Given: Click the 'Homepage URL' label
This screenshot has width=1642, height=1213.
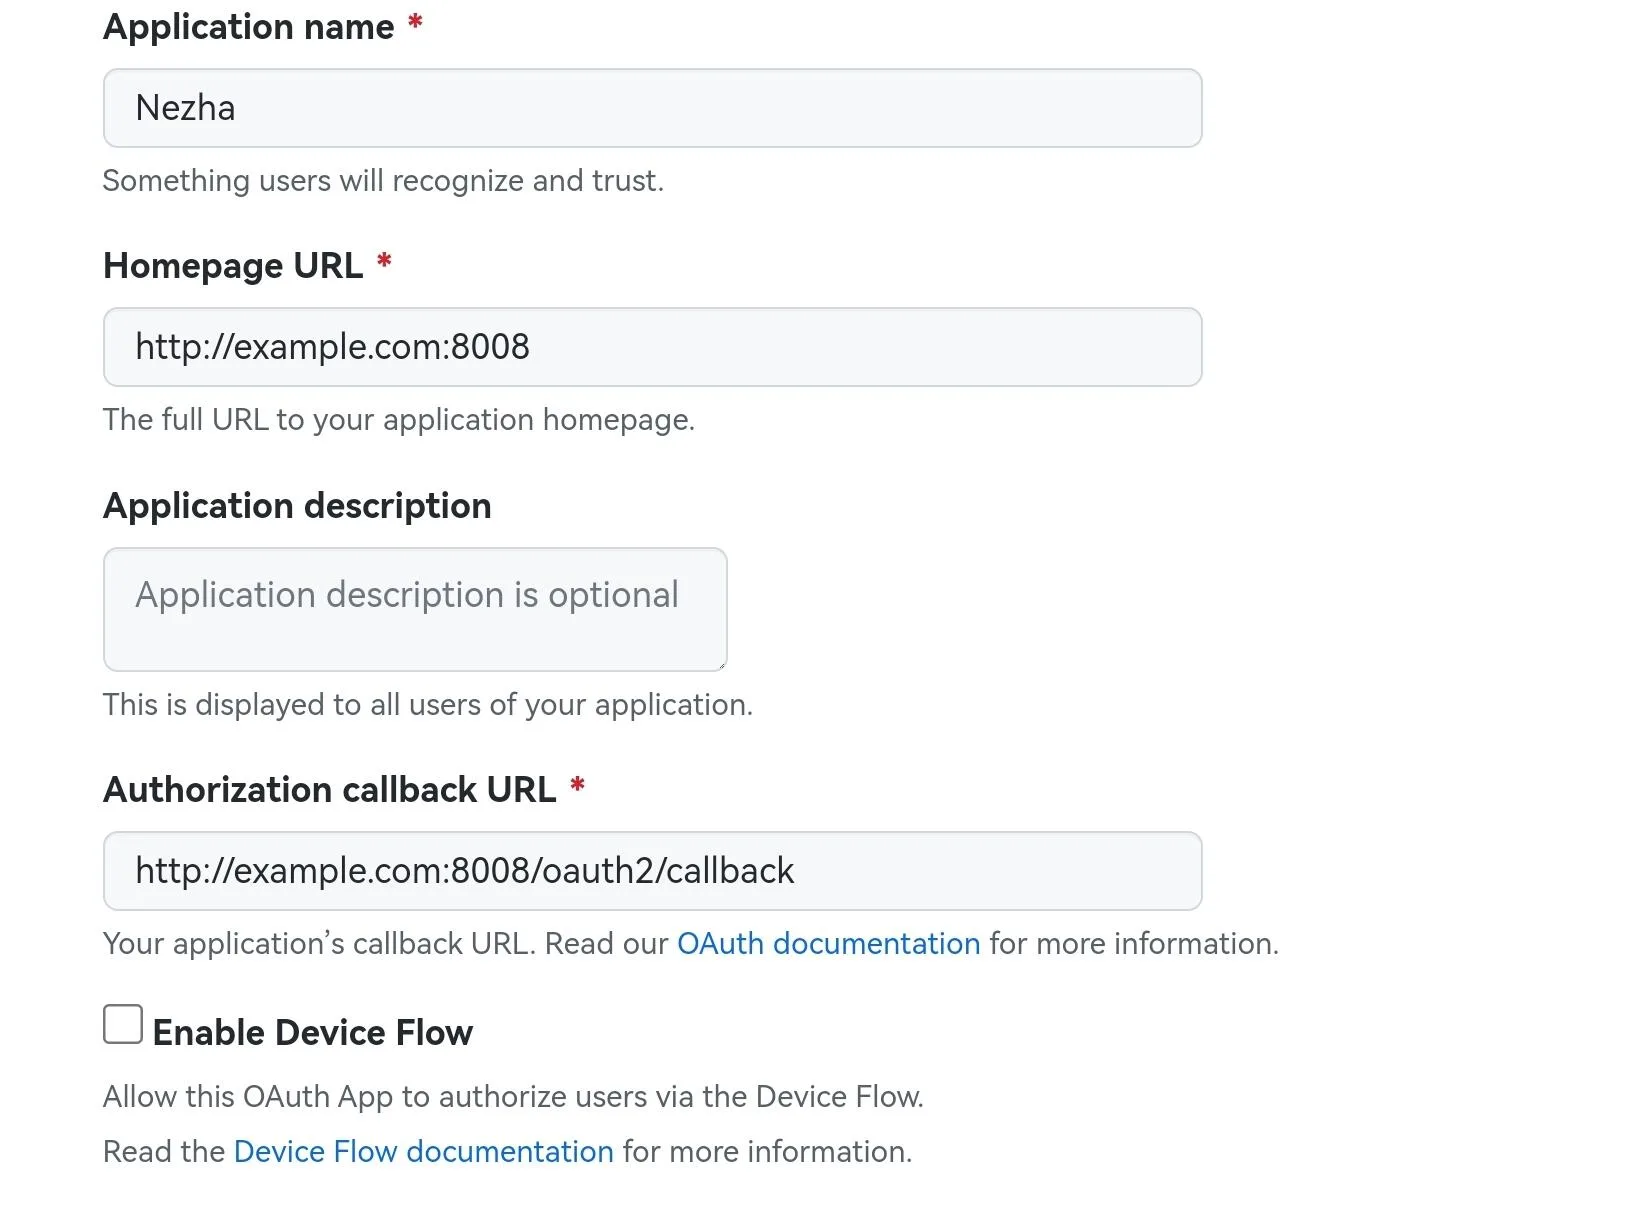Looking at the screenshot, I should pos(233,266).
